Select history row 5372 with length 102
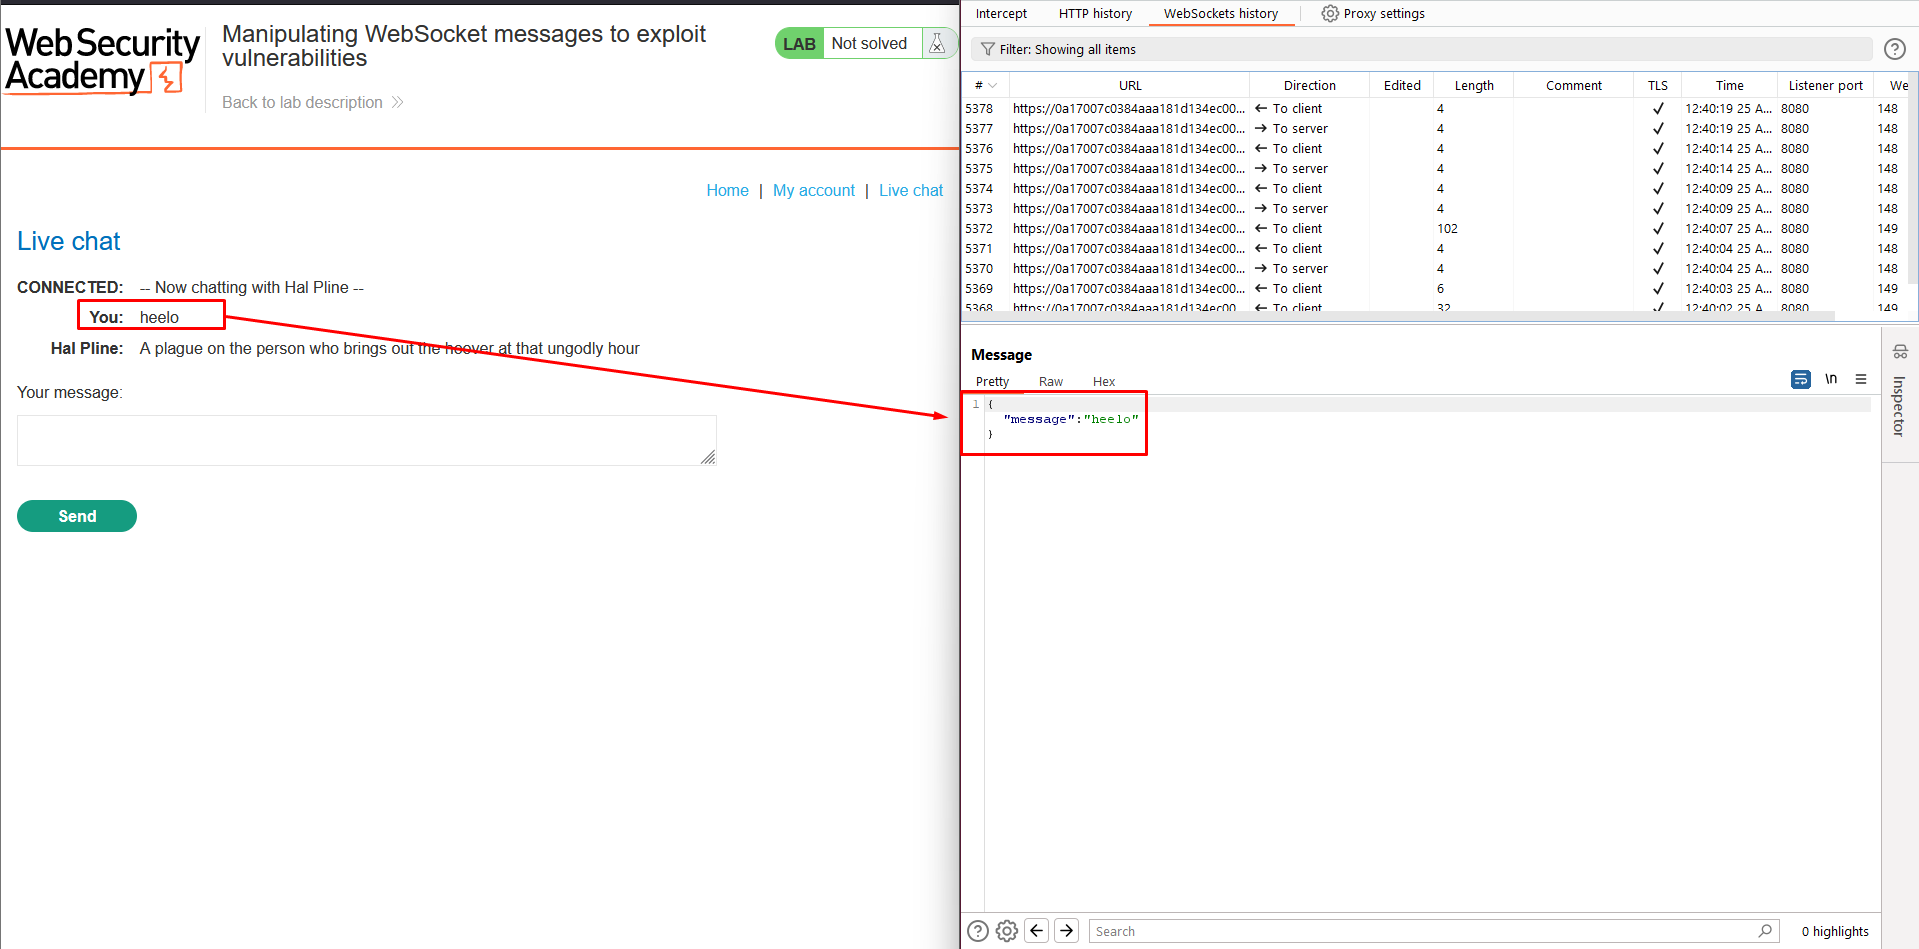This screenshot has height=949, width=1919. point(1436,228)
